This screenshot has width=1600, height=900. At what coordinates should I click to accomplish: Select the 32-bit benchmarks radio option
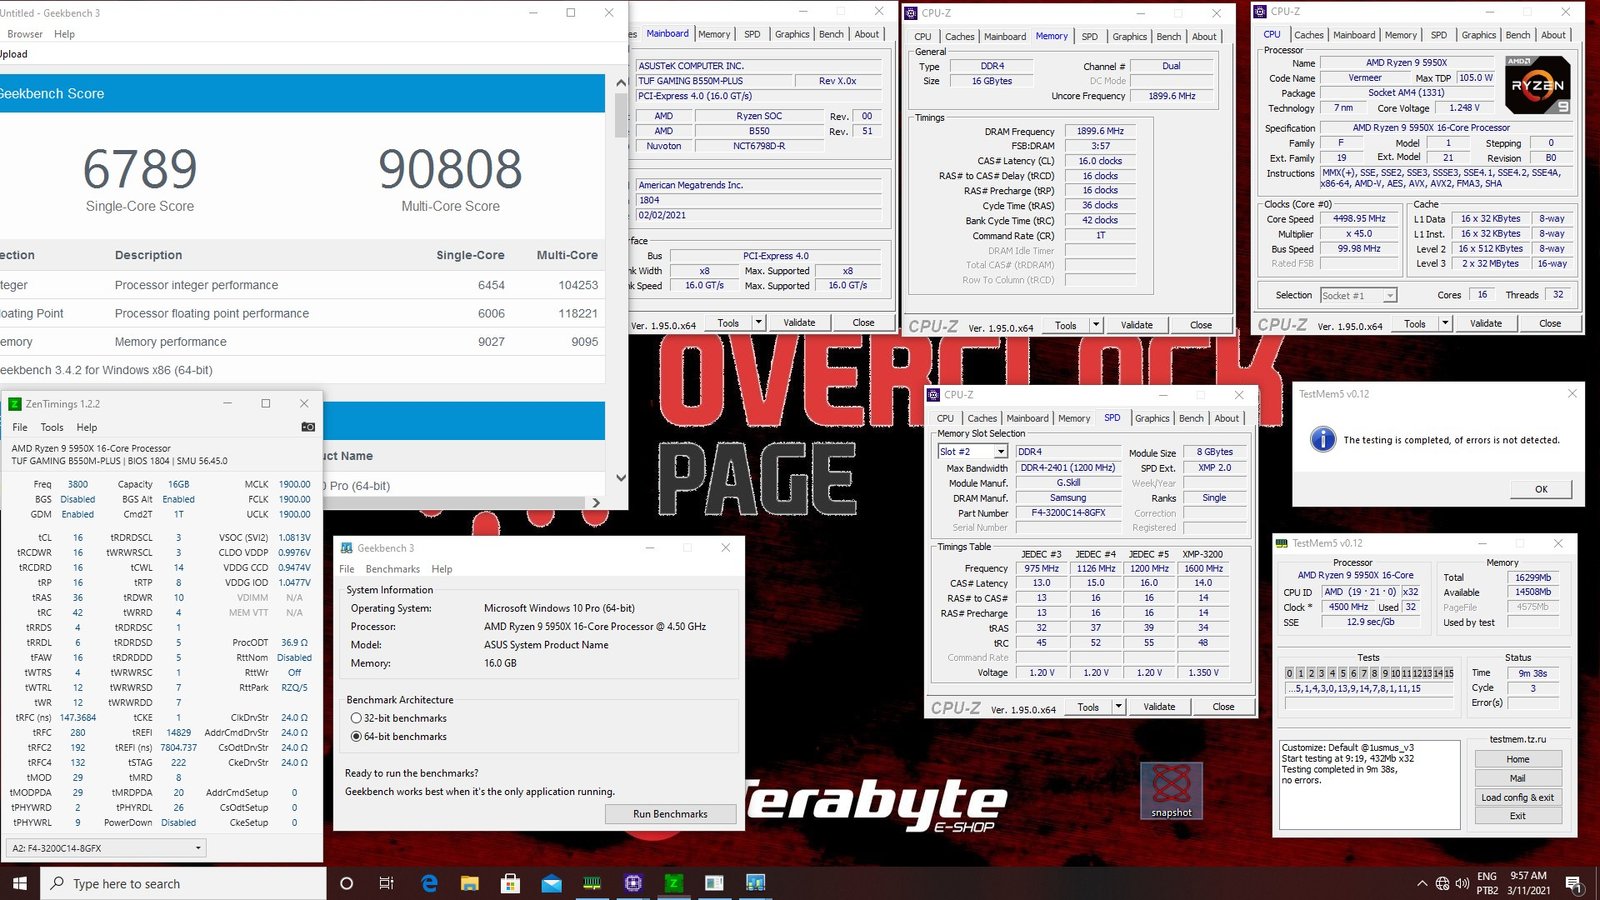pos(356,718)
